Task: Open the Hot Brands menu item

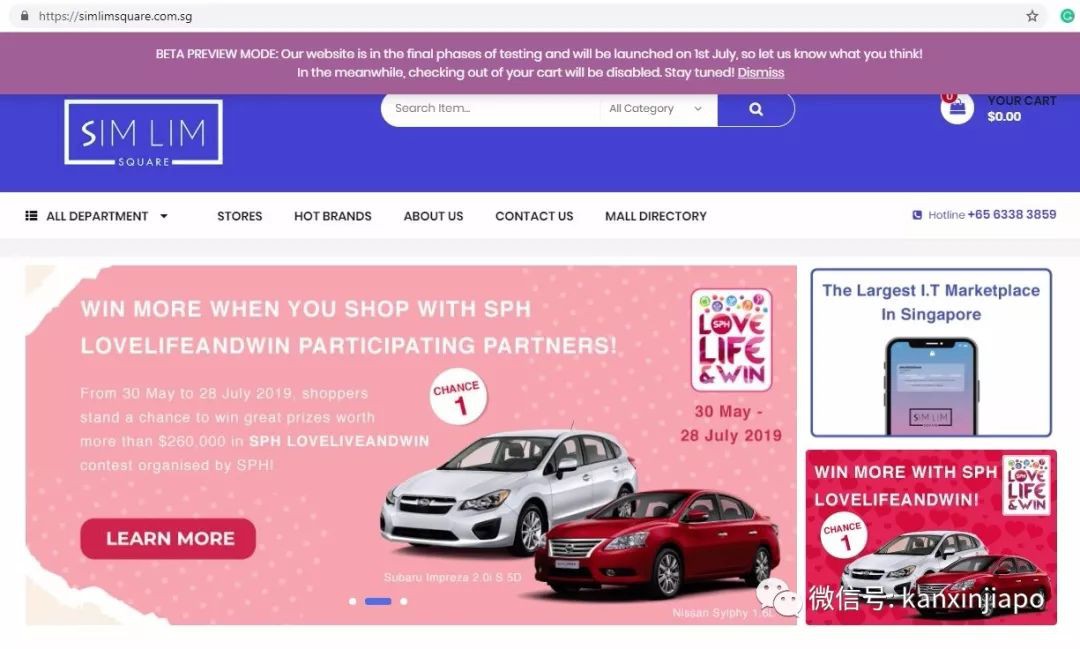Action: pos(333,216)
